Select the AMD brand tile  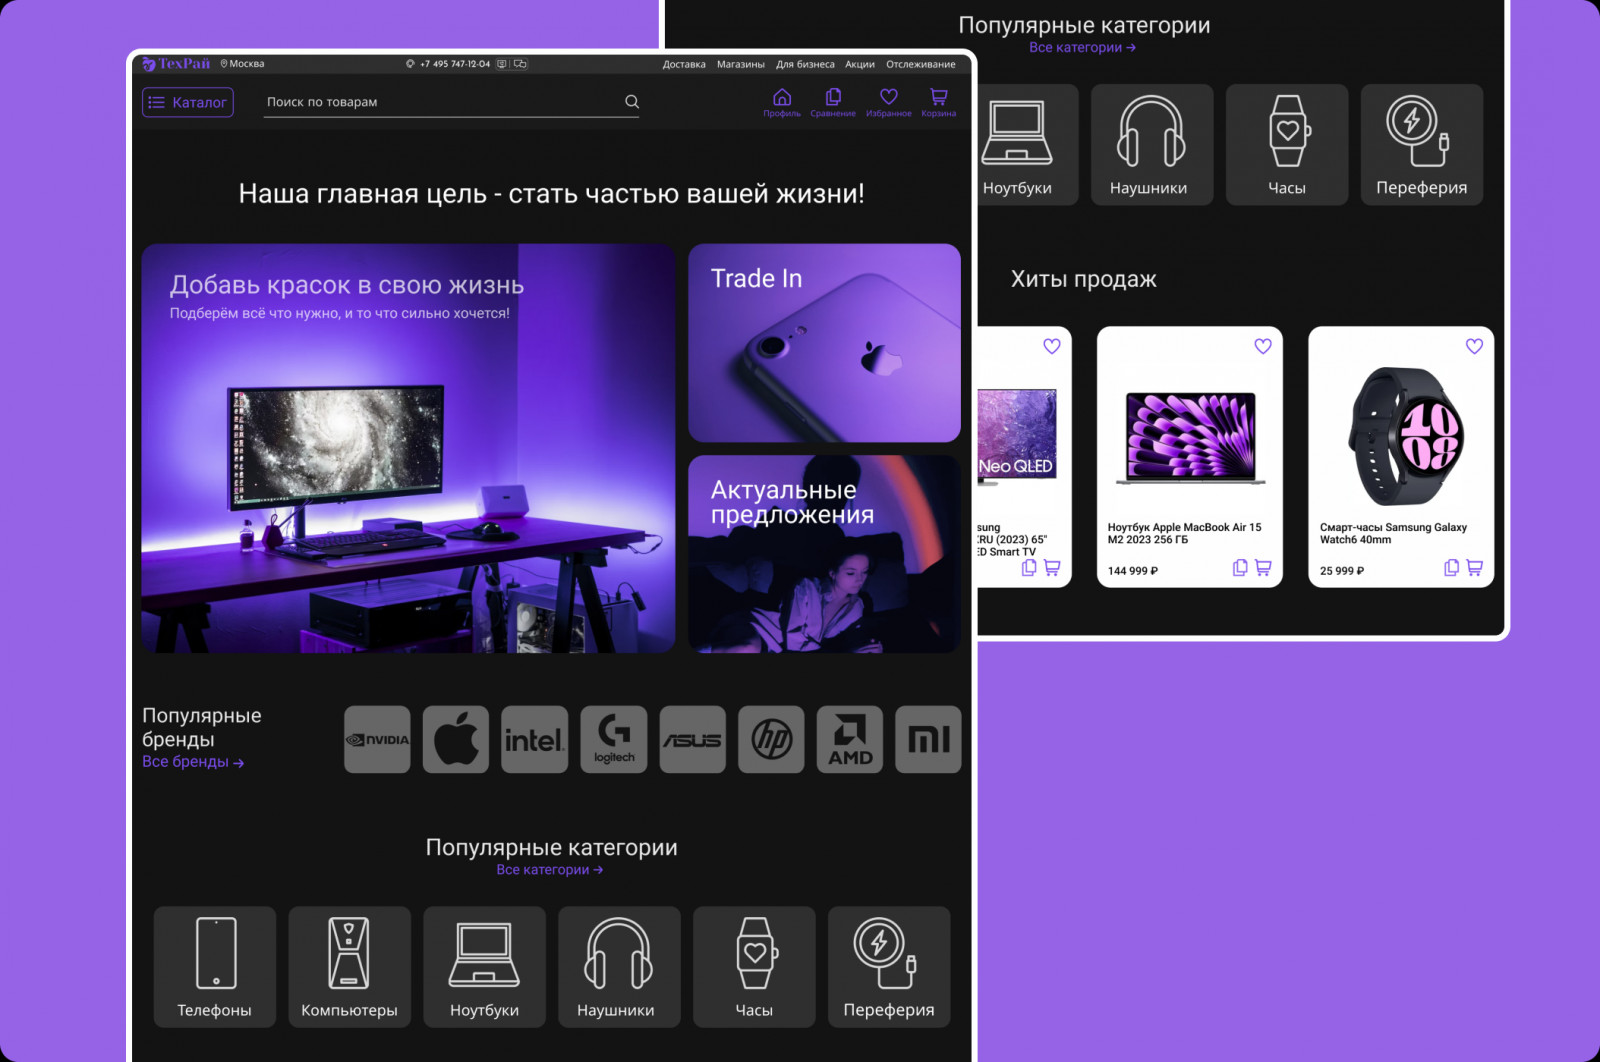(x=850, y=739)
